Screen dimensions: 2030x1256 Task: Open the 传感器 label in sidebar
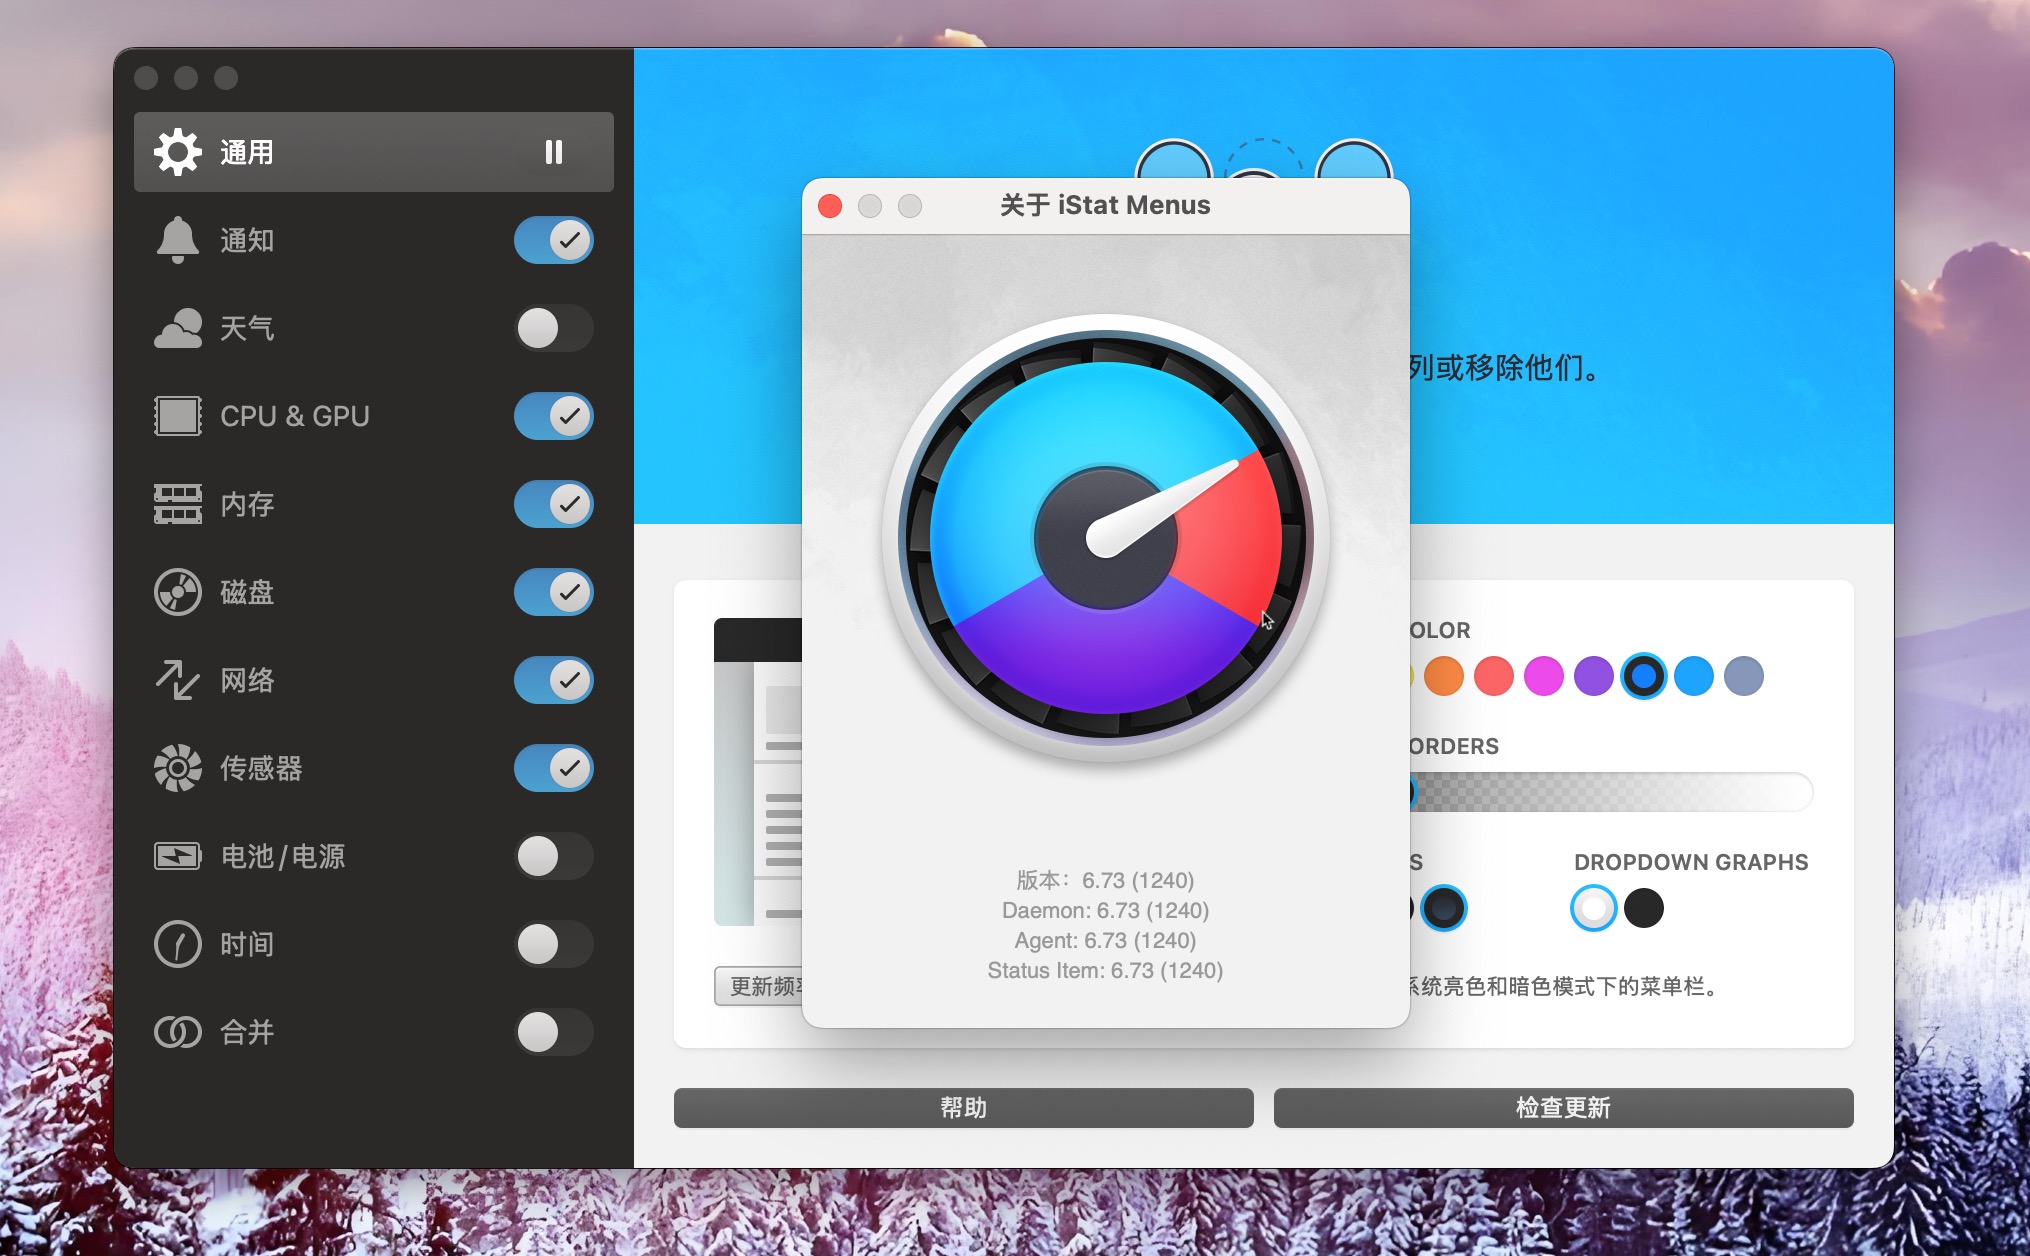261,768
